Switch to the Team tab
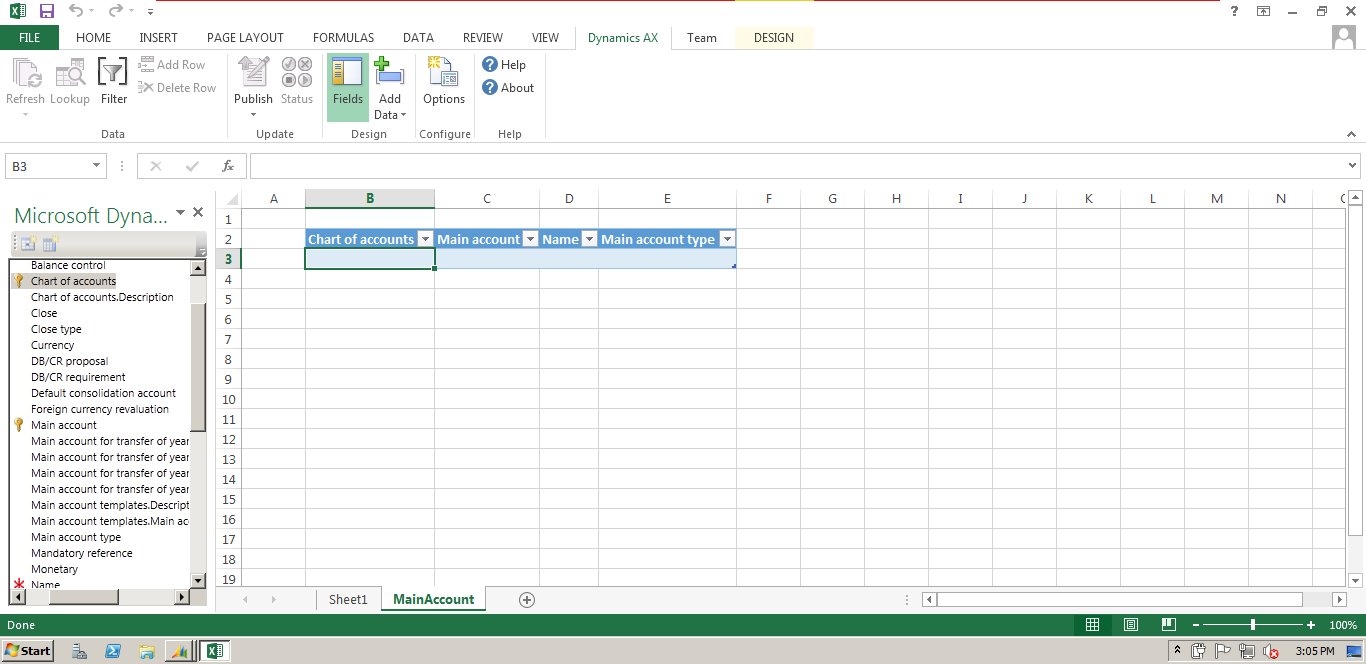The width and height of the screenshot is (1366, 664). point(702,38)
